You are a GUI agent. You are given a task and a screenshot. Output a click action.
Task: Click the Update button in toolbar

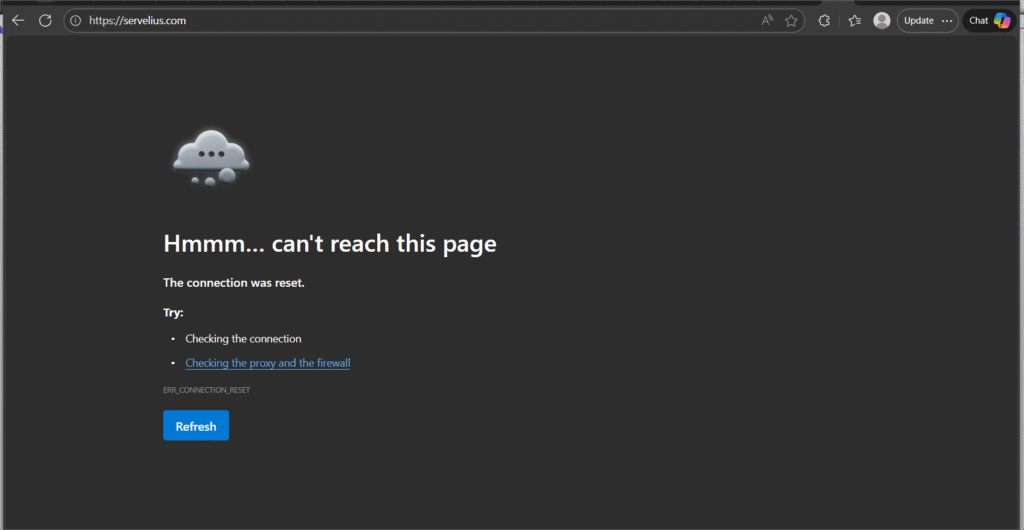[918, 20]
